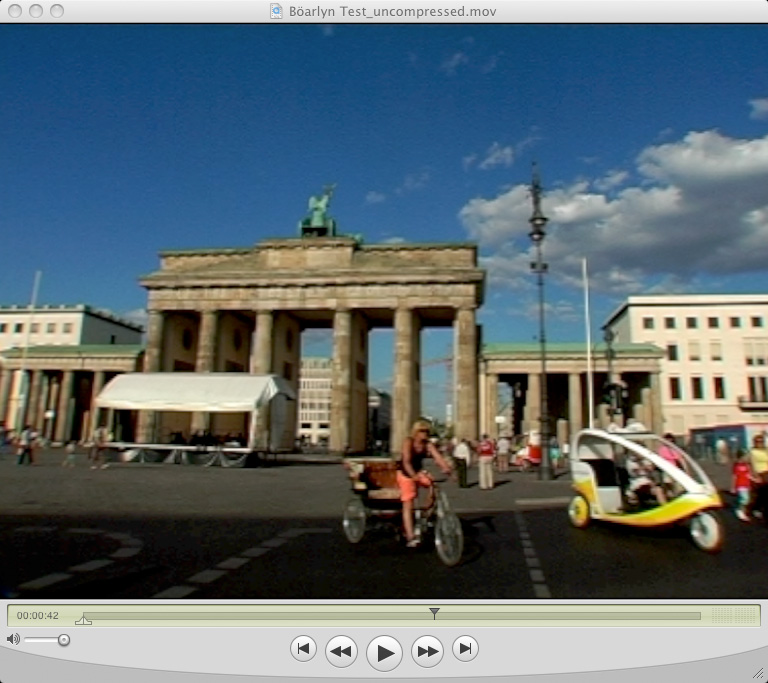The width and height of the screenshot is (768, 683).
Task: Close the movie window
Action: click(15, 11)
